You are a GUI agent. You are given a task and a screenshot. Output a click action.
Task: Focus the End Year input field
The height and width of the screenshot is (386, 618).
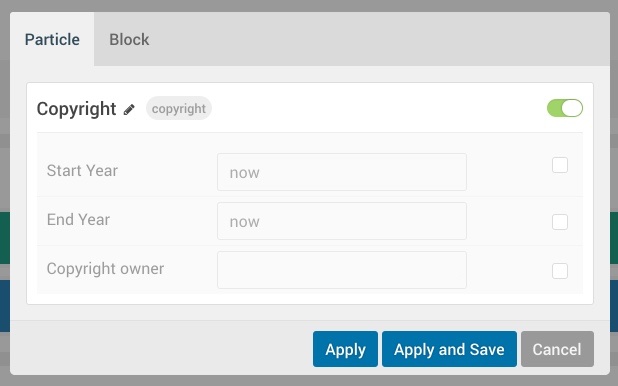342,221
